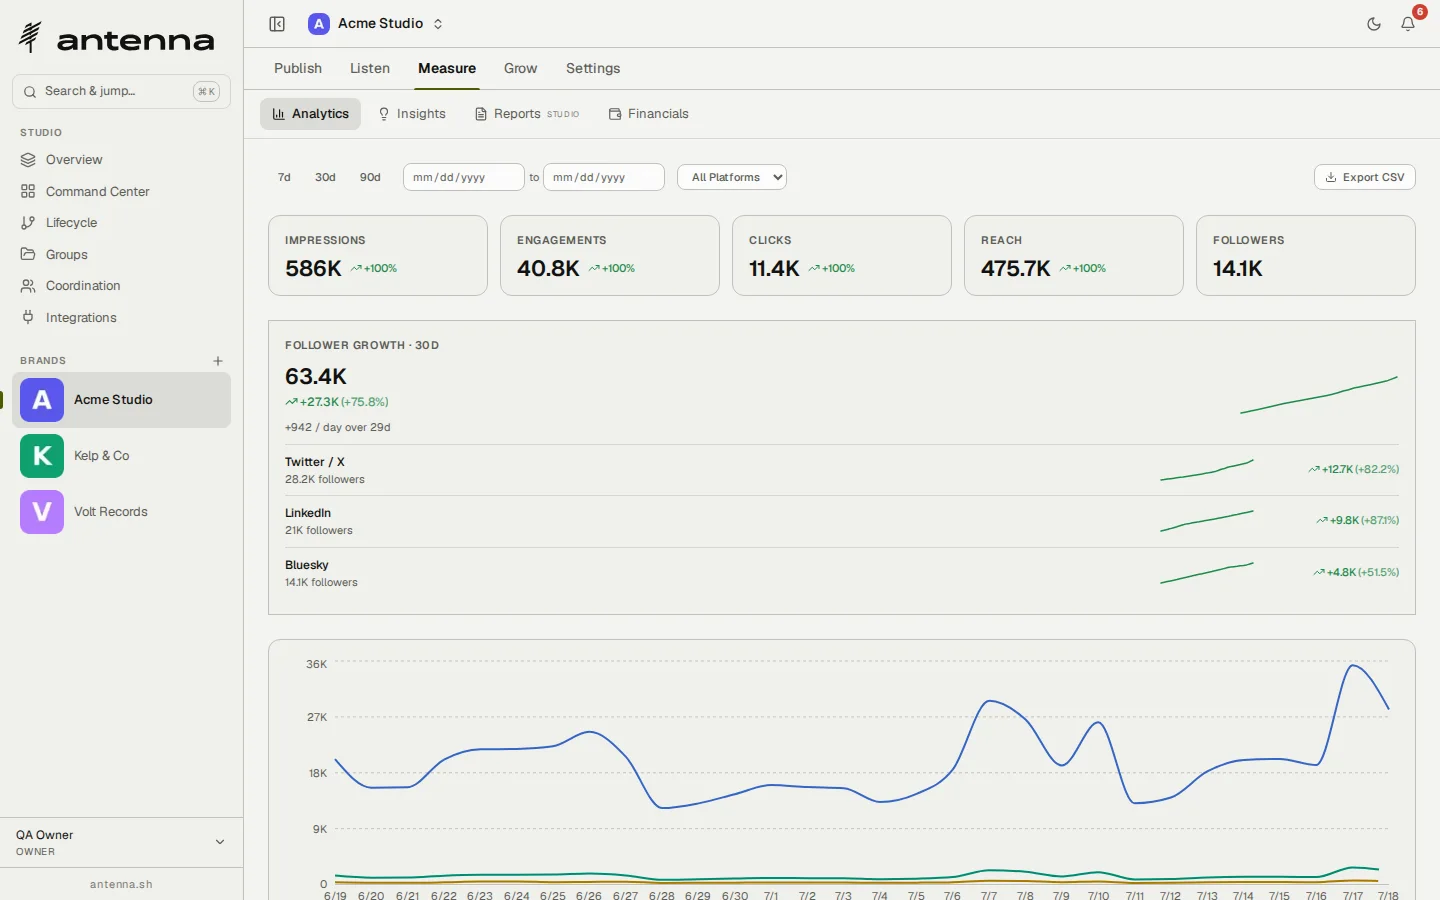Toggle dark mode moon icon
1440x900 pixels.
1374,24
